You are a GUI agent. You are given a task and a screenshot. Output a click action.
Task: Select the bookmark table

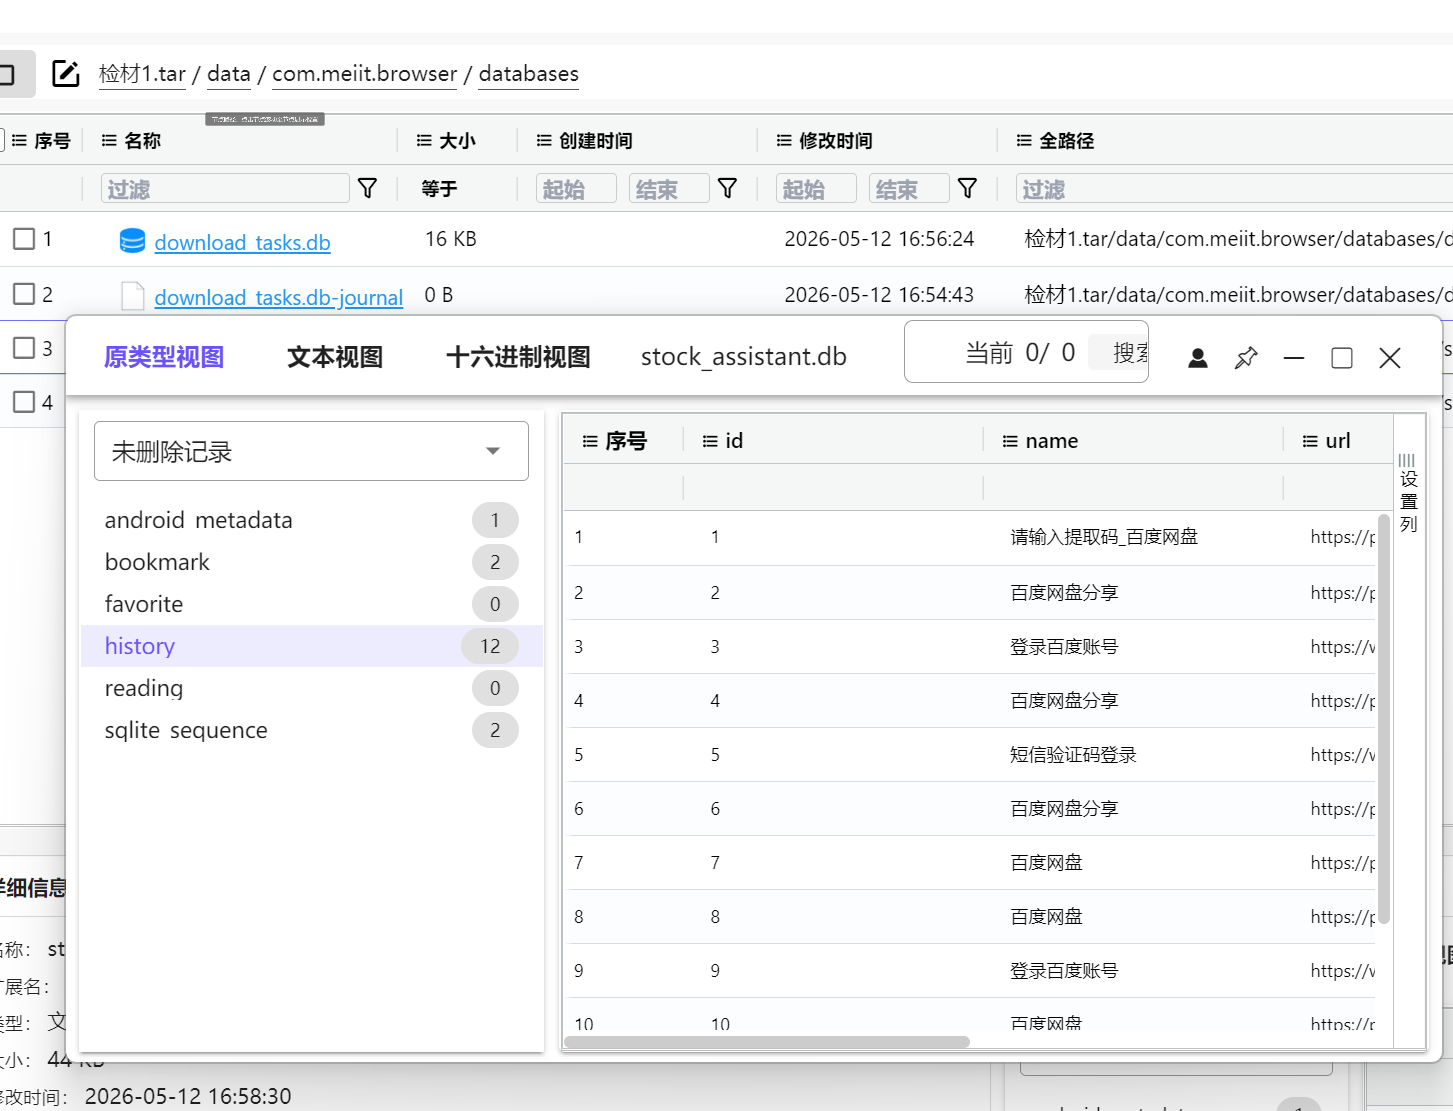coord(311,562)
